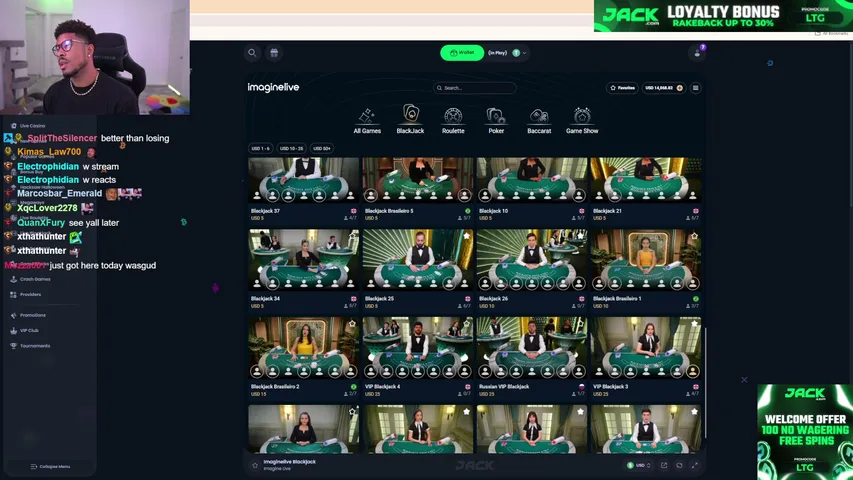
Task: Open Promotions in the sidebar
Action: click(x=28, y=315)
